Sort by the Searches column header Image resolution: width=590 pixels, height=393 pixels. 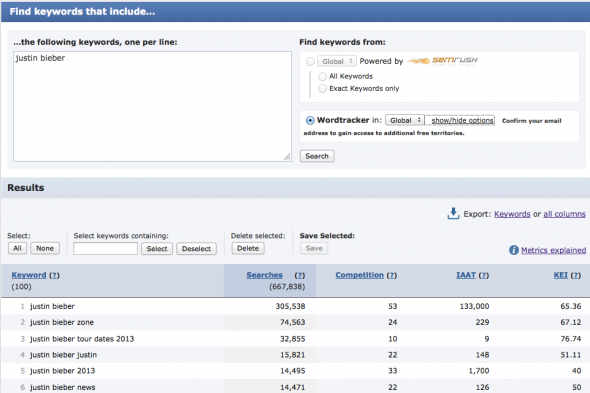click(x=265, y=275)
